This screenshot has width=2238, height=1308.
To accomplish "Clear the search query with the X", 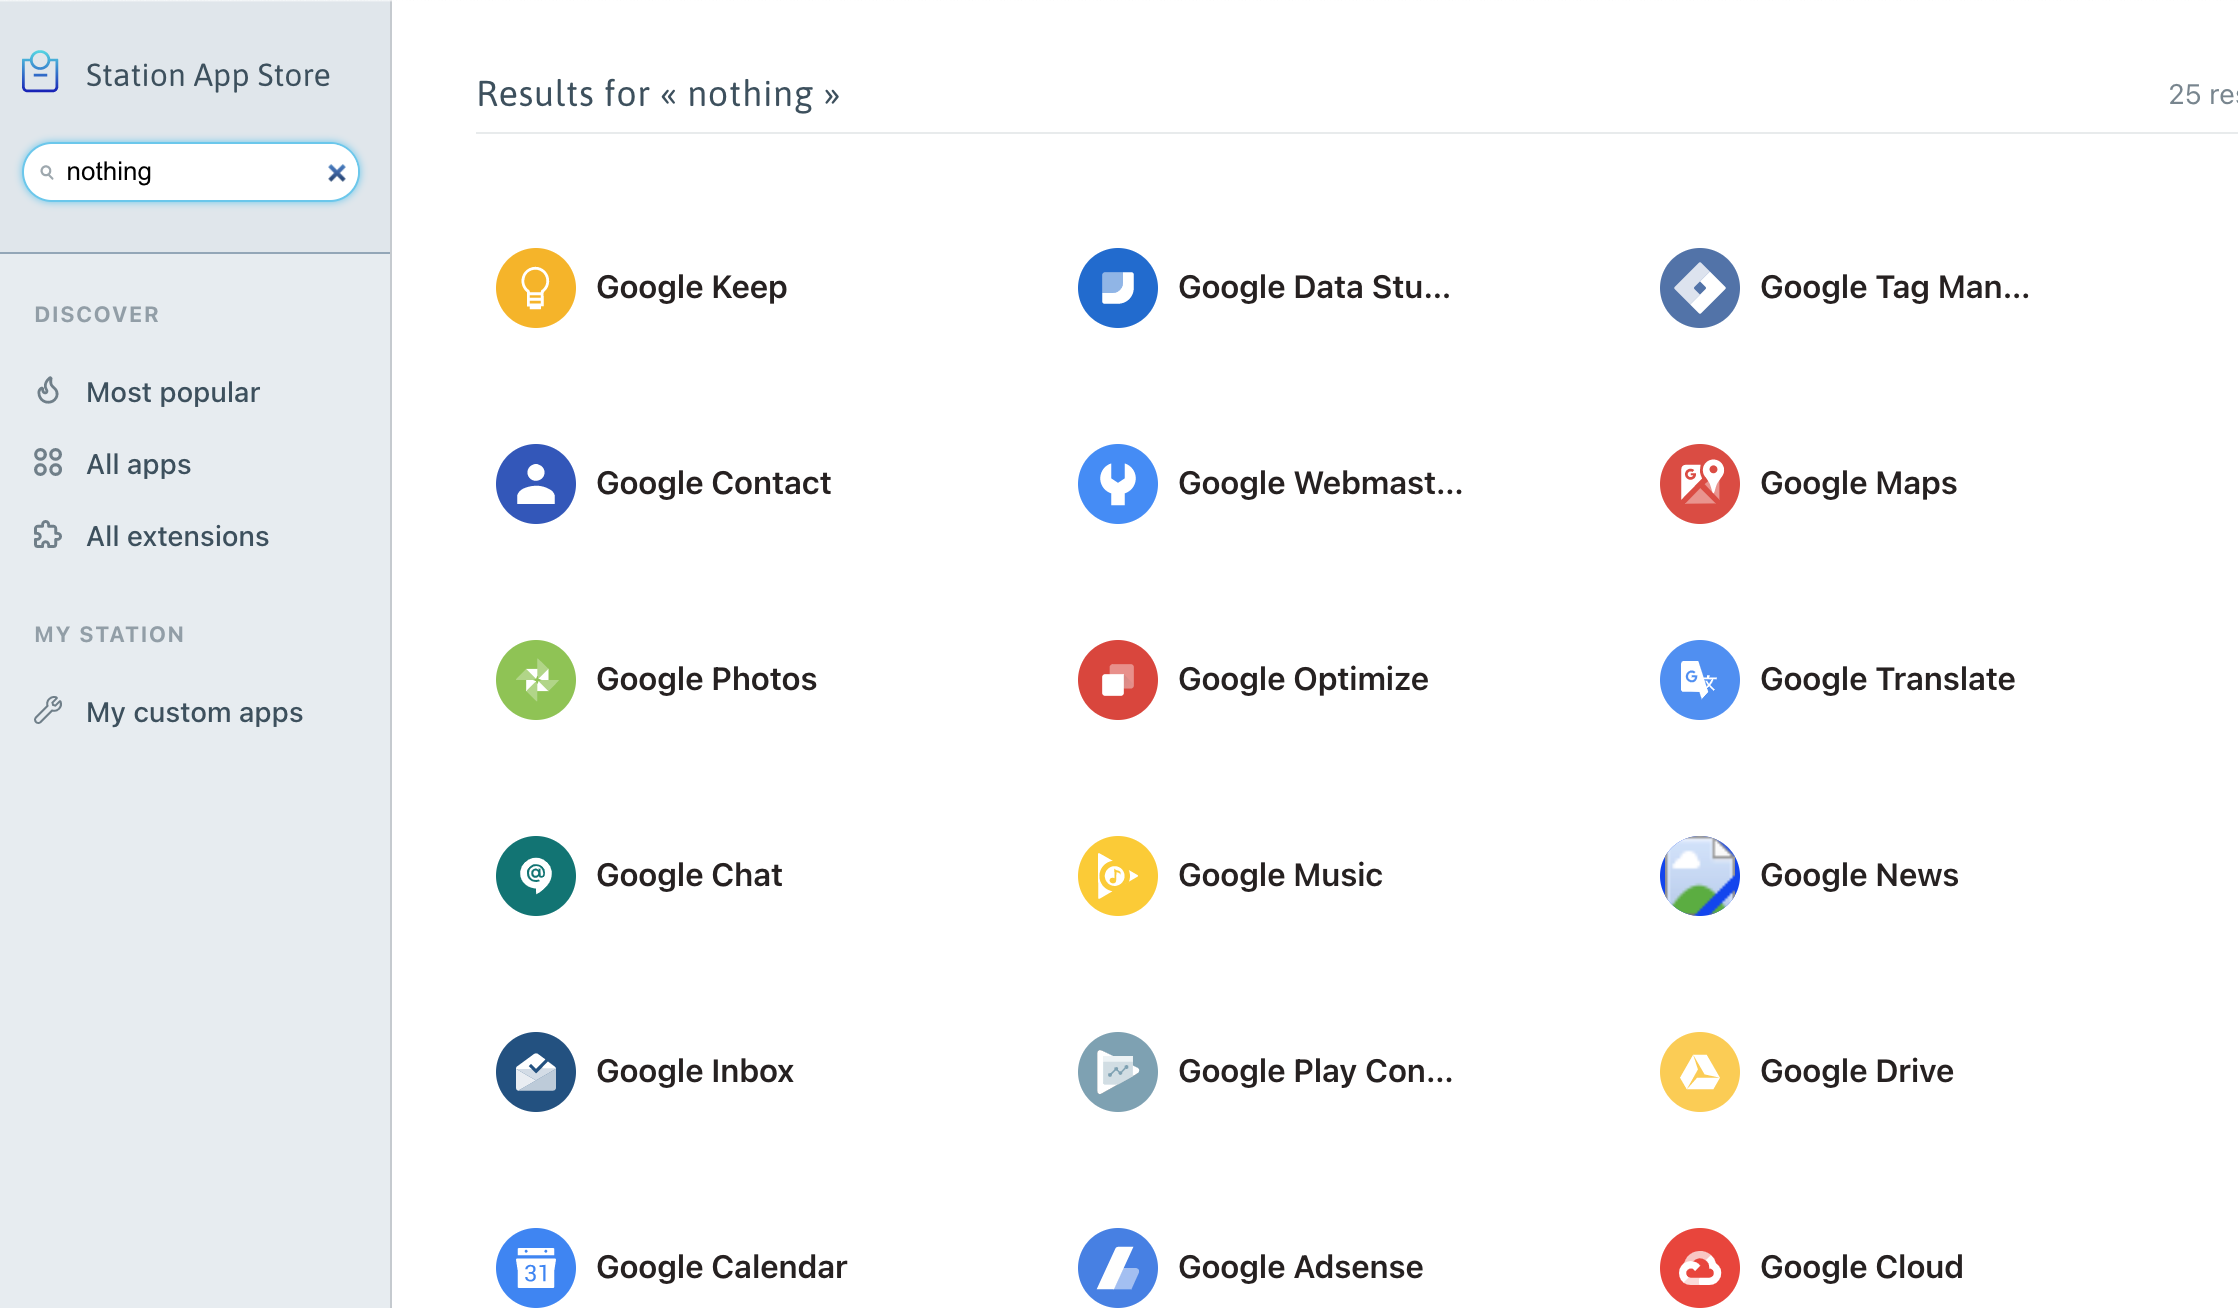I will click(x=336, y=172).
